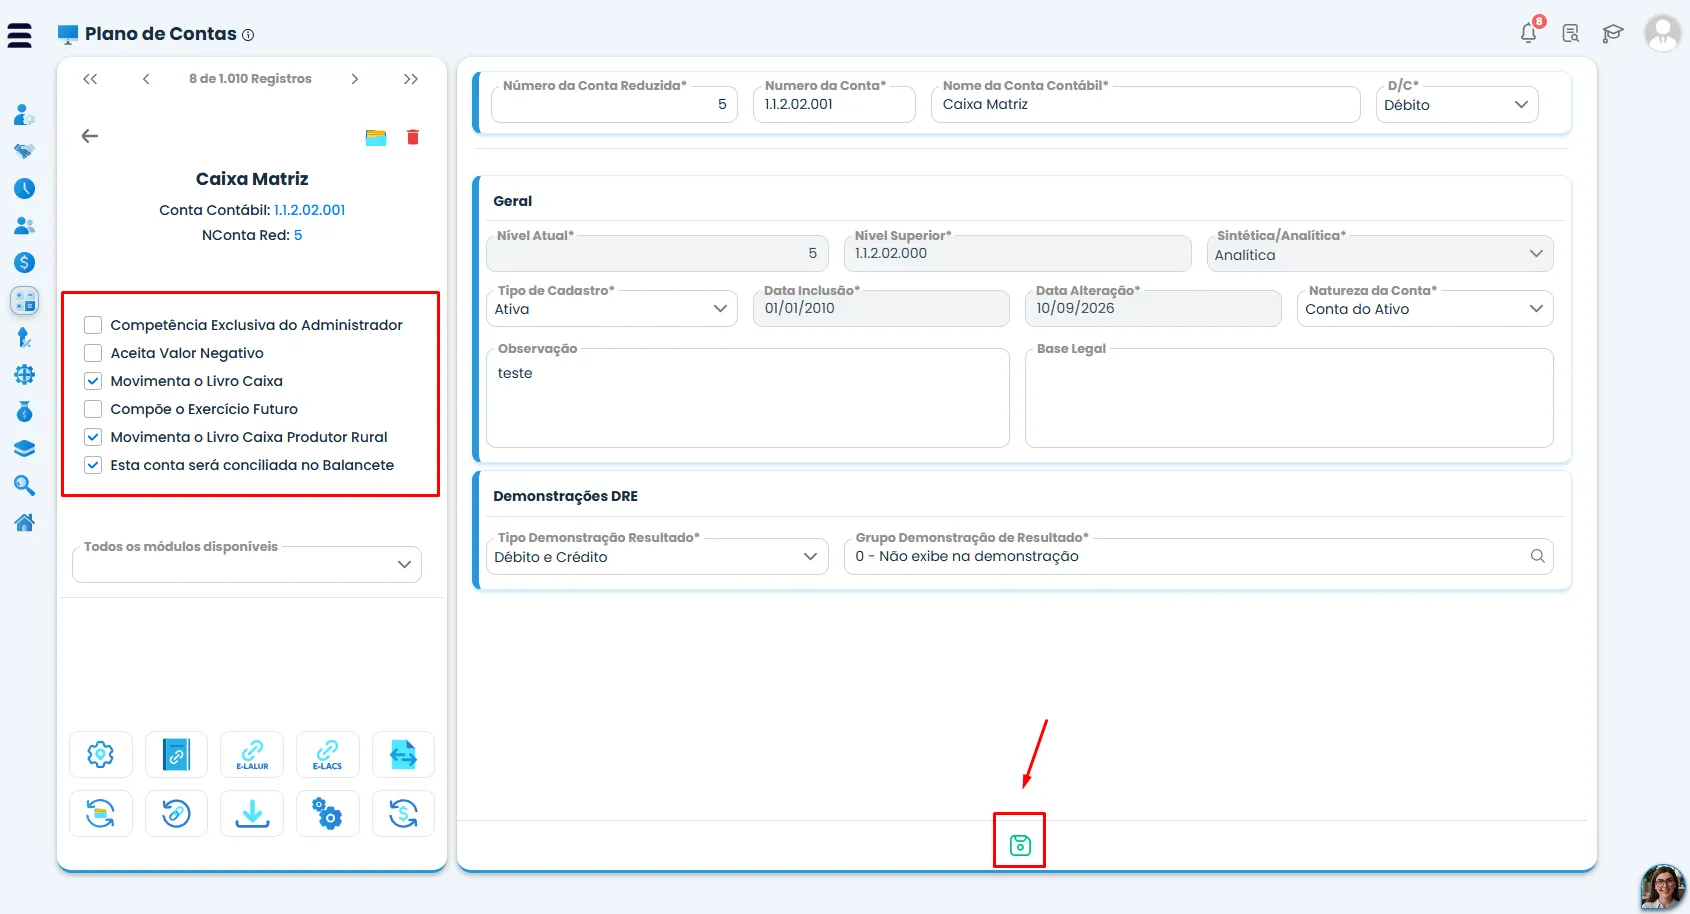Click the download arrow icon
Viewport: 1690px width, 914px height.
(x=252, y=814)
